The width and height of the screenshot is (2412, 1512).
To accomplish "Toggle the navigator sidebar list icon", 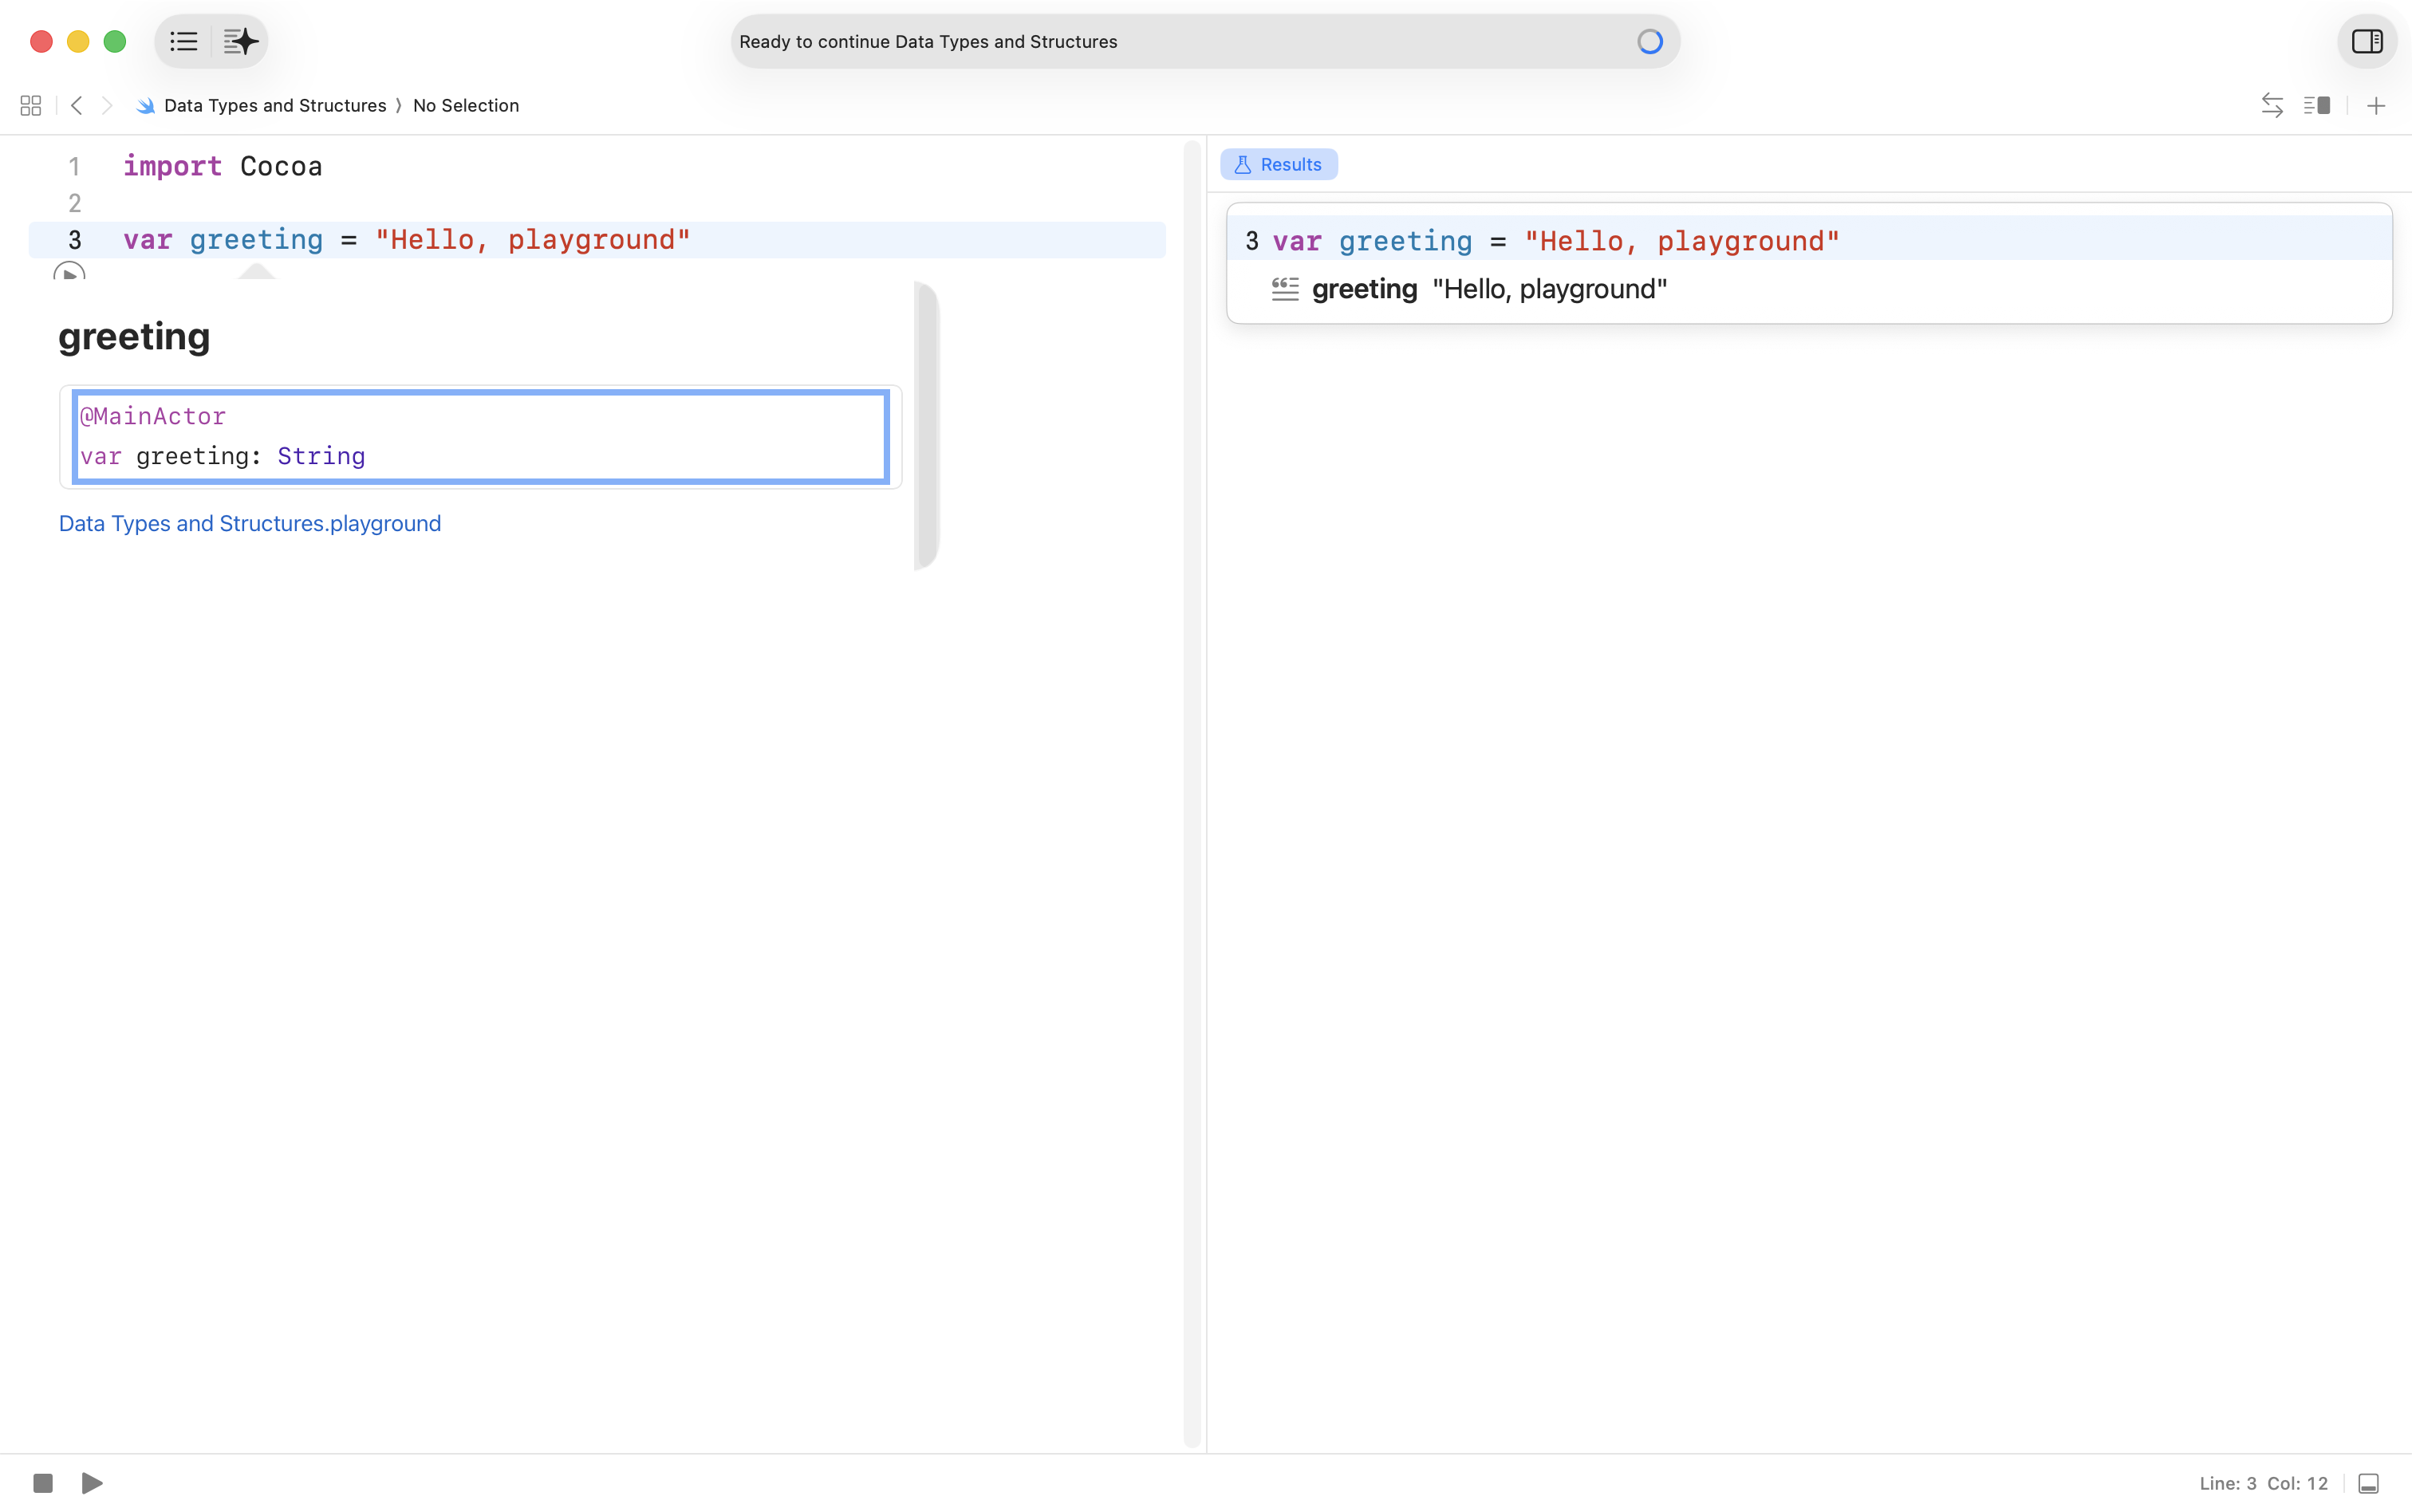I will point(184,41).
